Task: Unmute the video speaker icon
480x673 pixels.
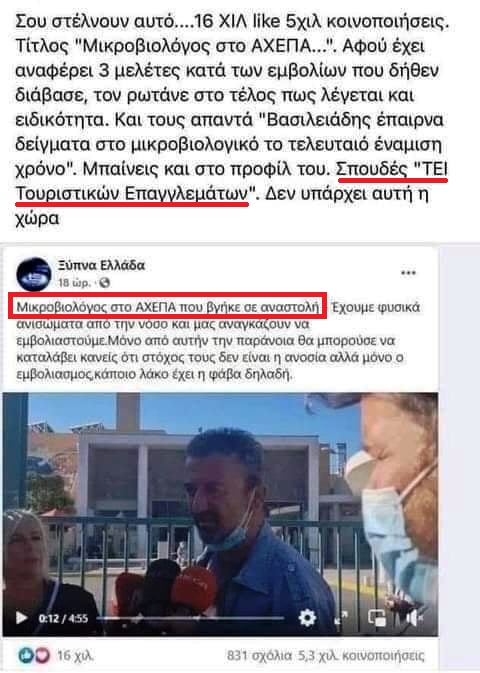Action: 414,618
